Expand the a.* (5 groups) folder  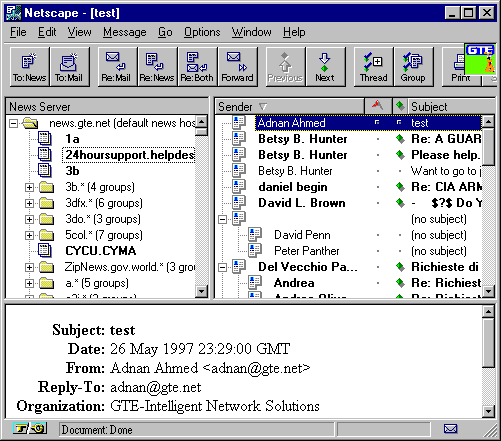coord(29,283)
